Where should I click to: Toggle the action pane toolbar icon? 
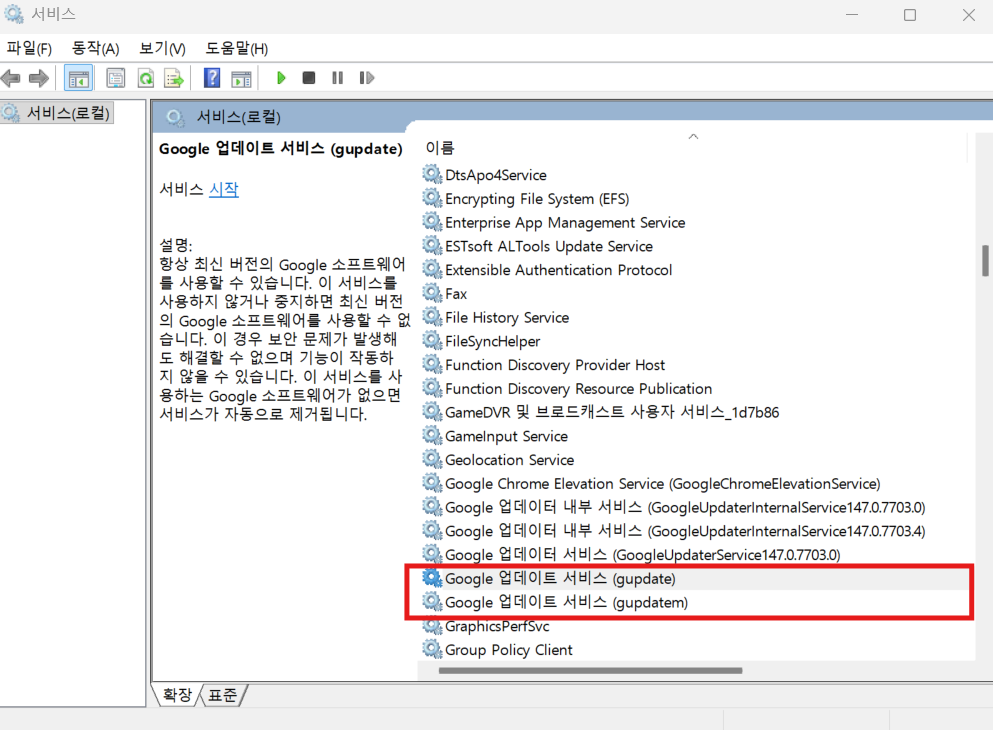241,79
